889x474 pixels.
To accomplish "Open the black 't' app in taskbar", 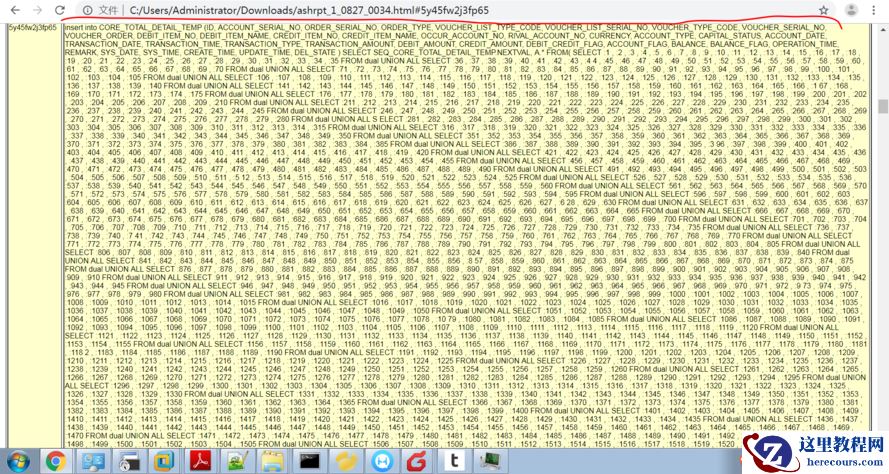I will [454, 461].
